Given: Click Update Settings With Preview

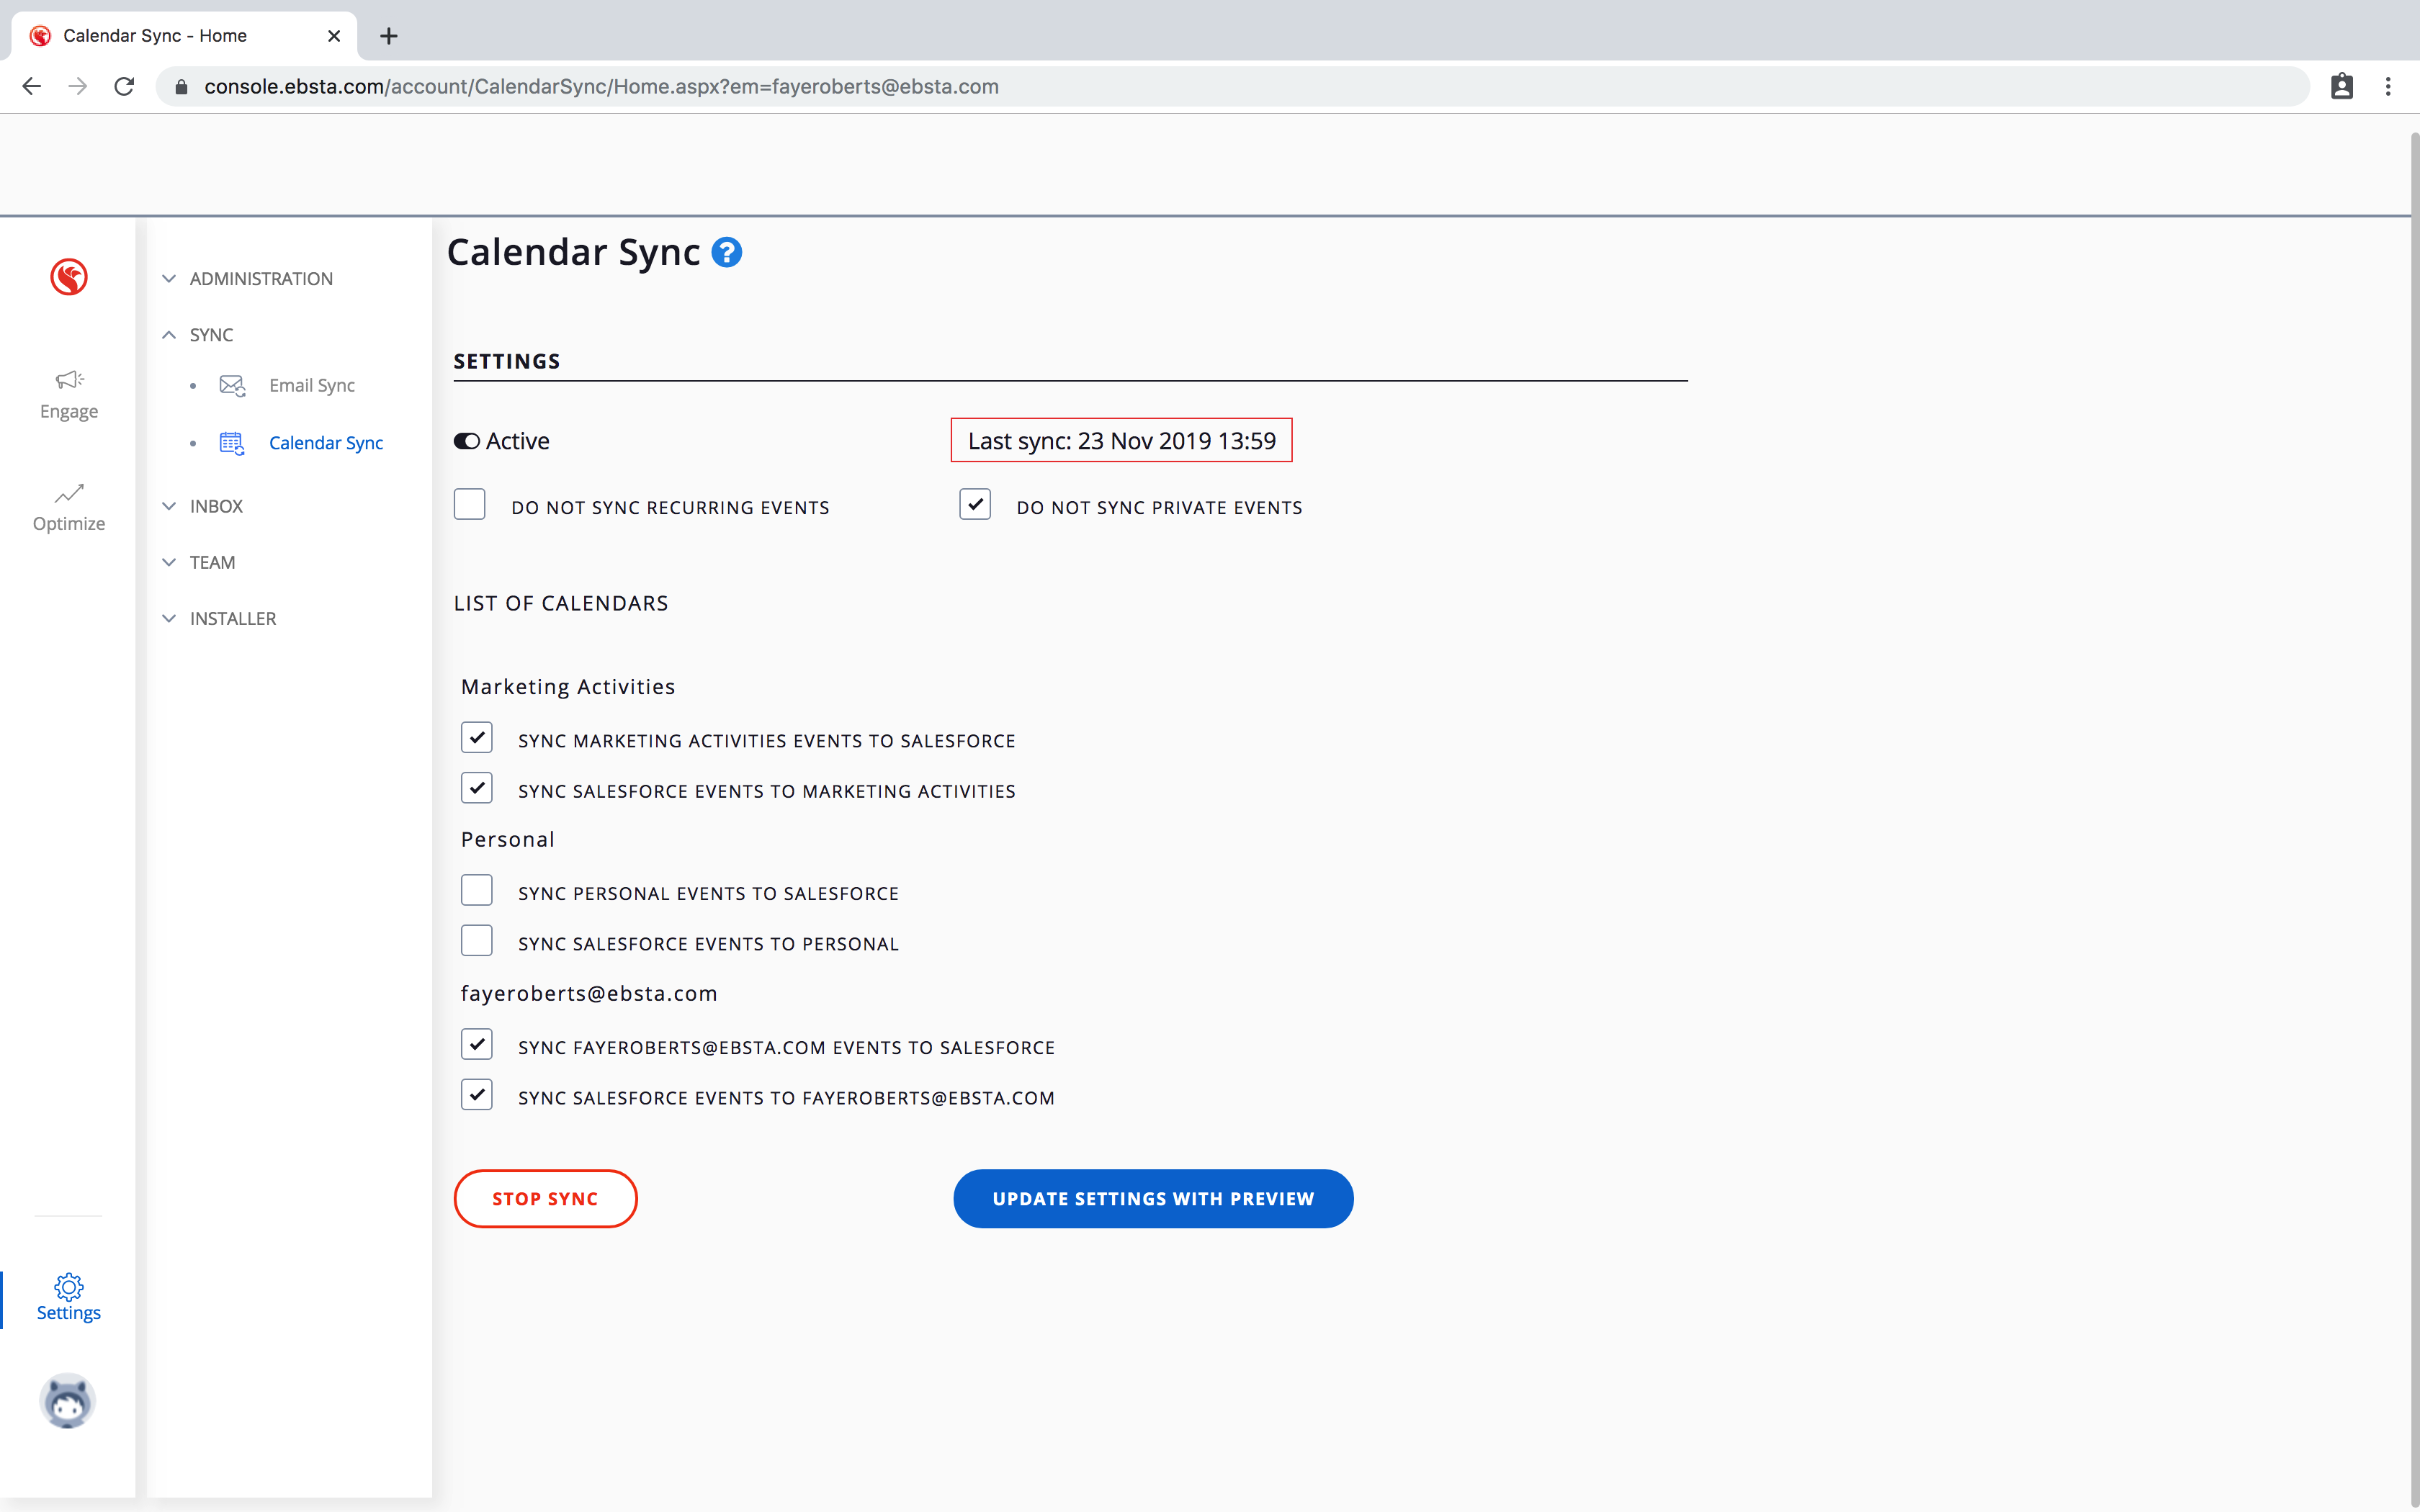Looking at the screenshot, I should point(1153,1198).
